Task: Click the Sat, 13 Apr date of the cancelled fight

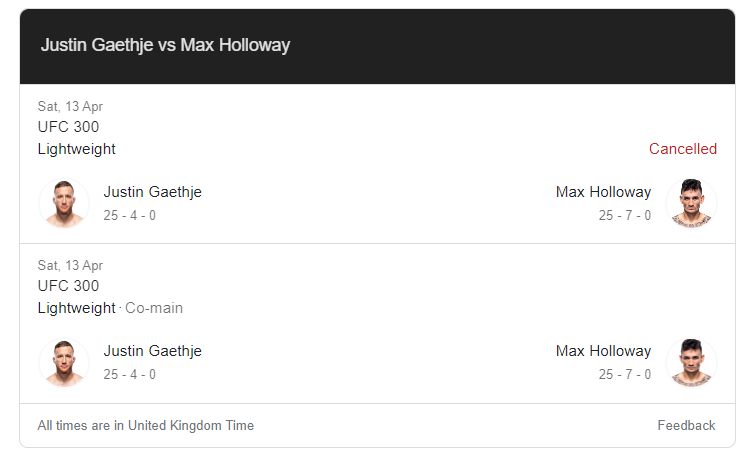Action: pos(70,107)
